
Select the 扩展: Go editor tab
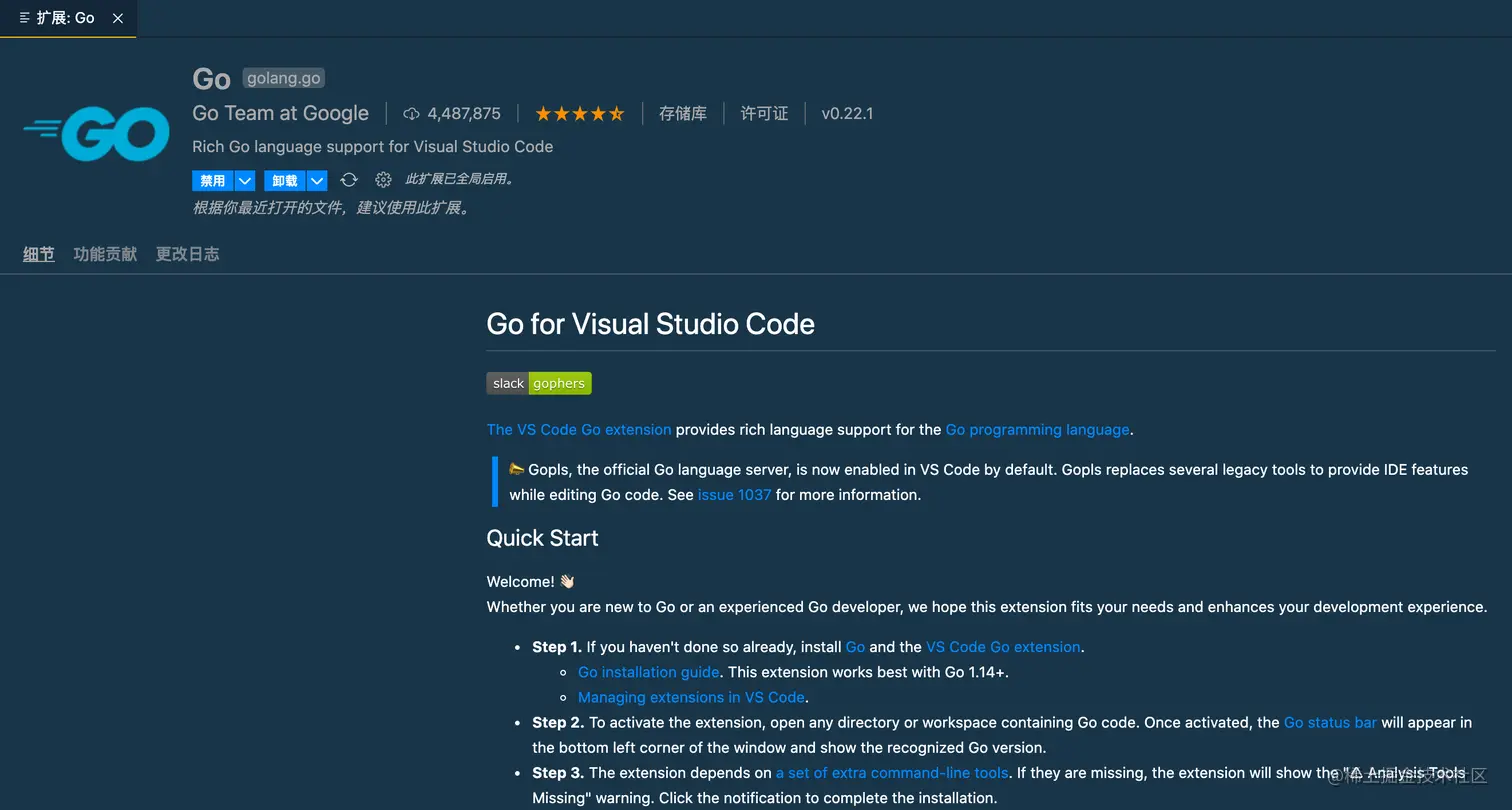pyautogui.click(x=68, y=18)
